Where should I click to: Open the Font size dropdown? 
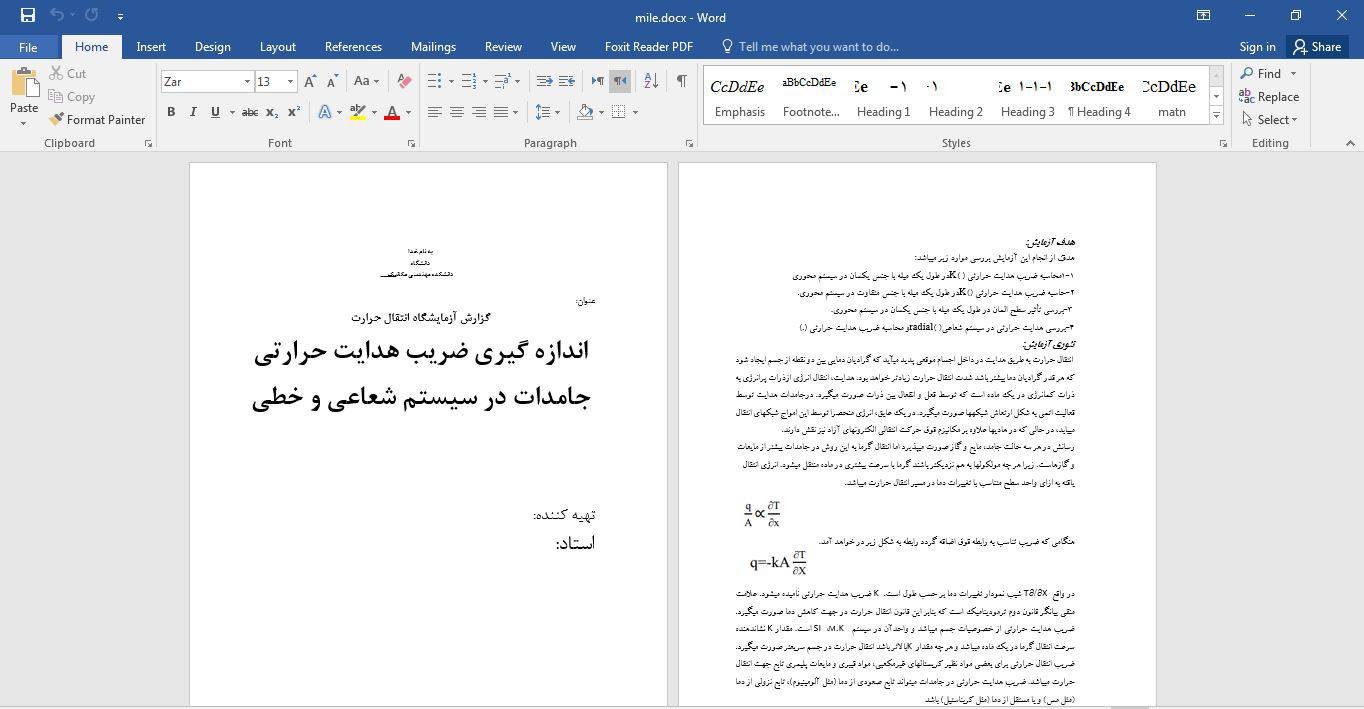pos(289,81)
